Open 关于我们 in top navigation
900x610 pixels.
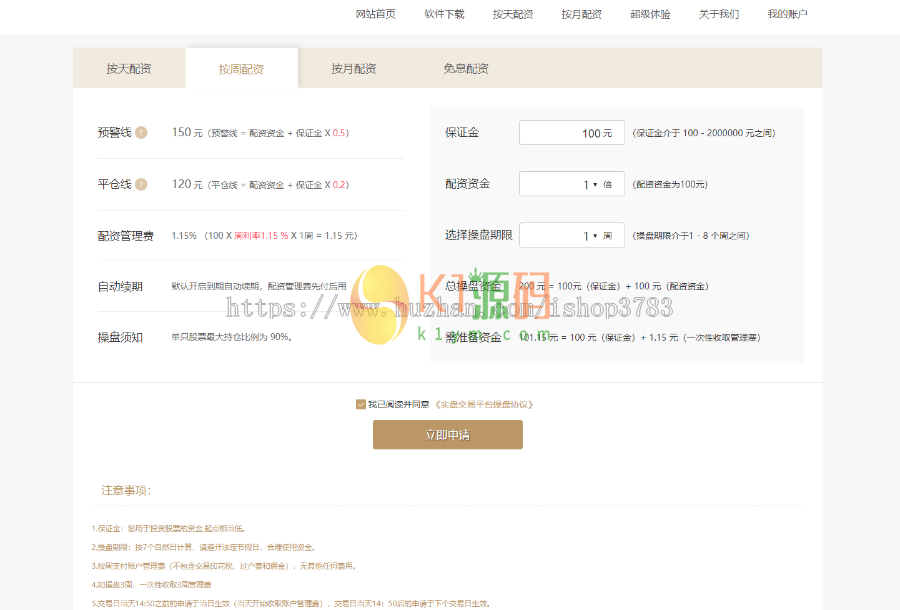[x=719, y=14]
